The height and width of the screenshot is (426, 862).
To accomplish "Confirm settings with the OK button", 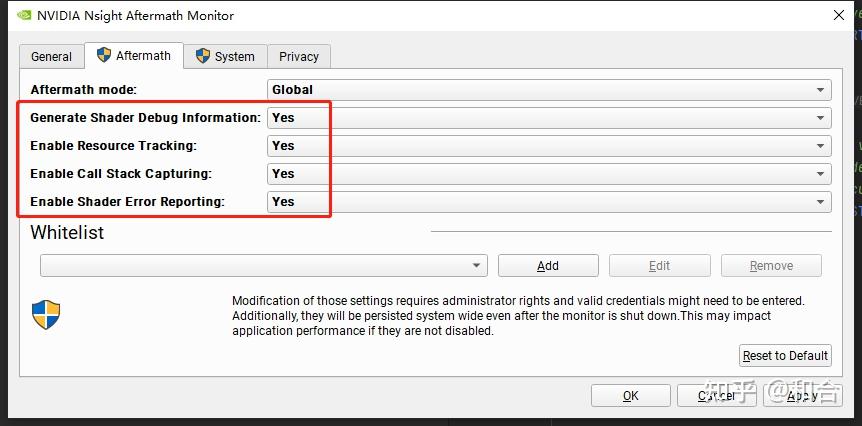I will pos(630,396).
